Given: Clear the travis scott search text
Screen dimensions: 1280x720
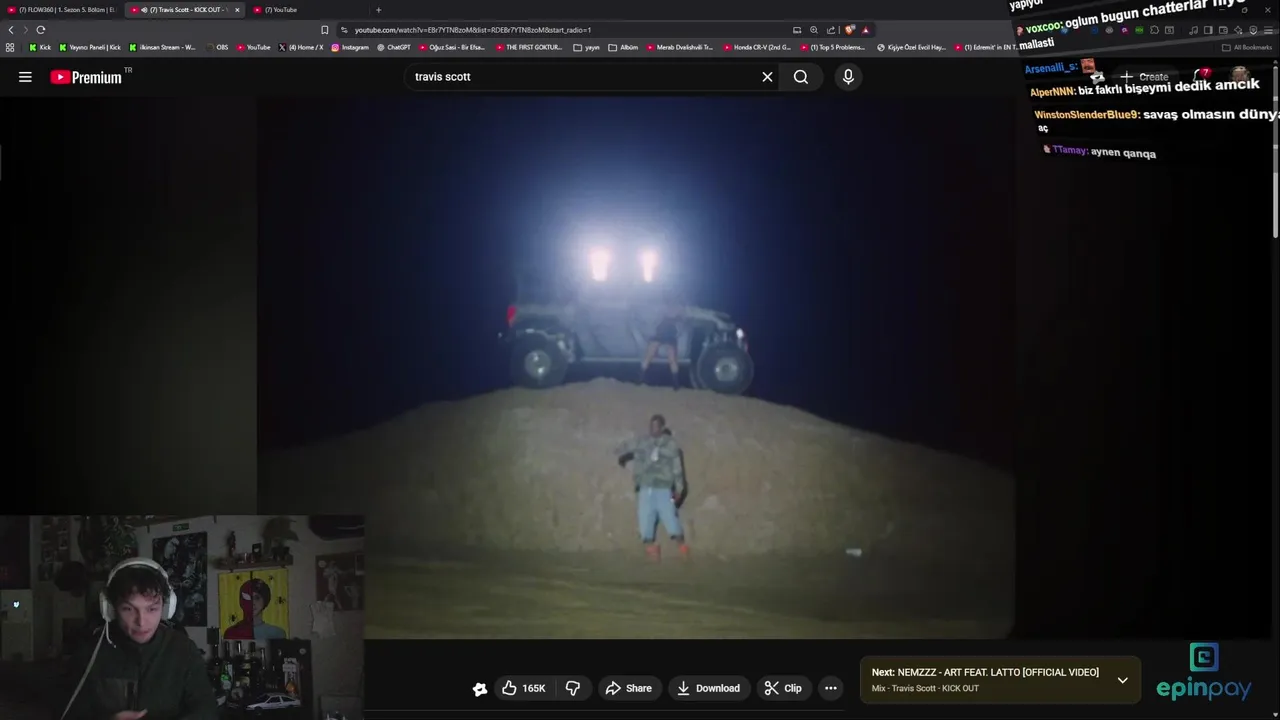Looking at the screenshot, I should pyautogui.click(x=767, y=77).
